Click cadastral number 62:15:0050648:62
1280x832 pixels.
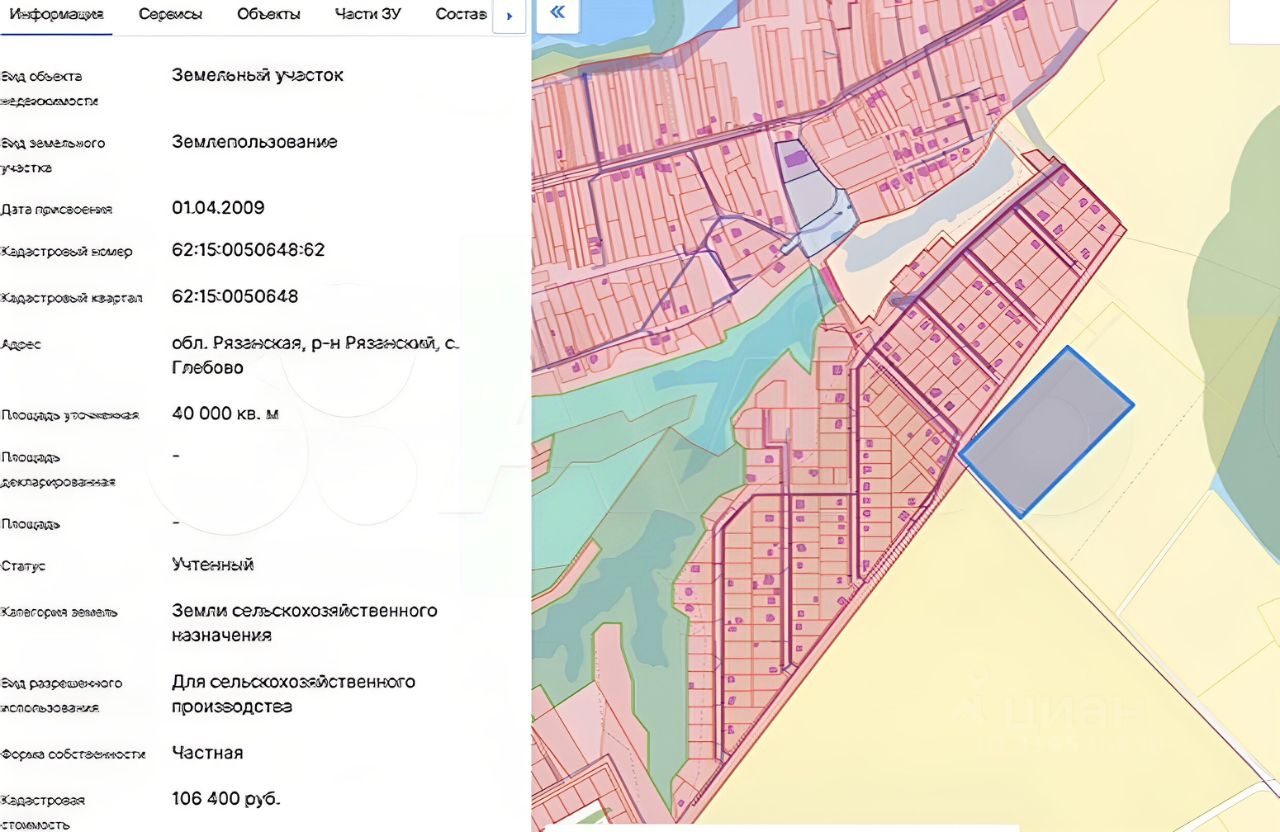pos(248,250)
